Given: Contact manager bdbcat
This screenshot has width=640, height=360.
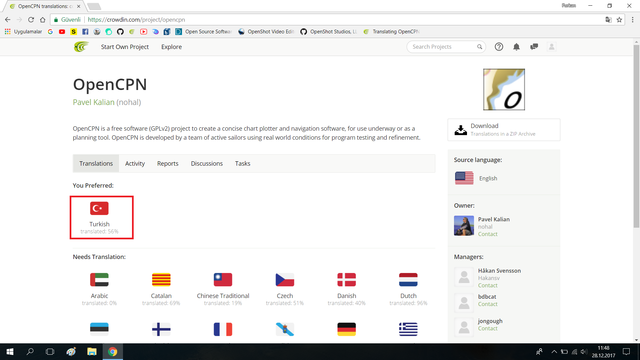Looking at the screenshot, I should [488, 304].
